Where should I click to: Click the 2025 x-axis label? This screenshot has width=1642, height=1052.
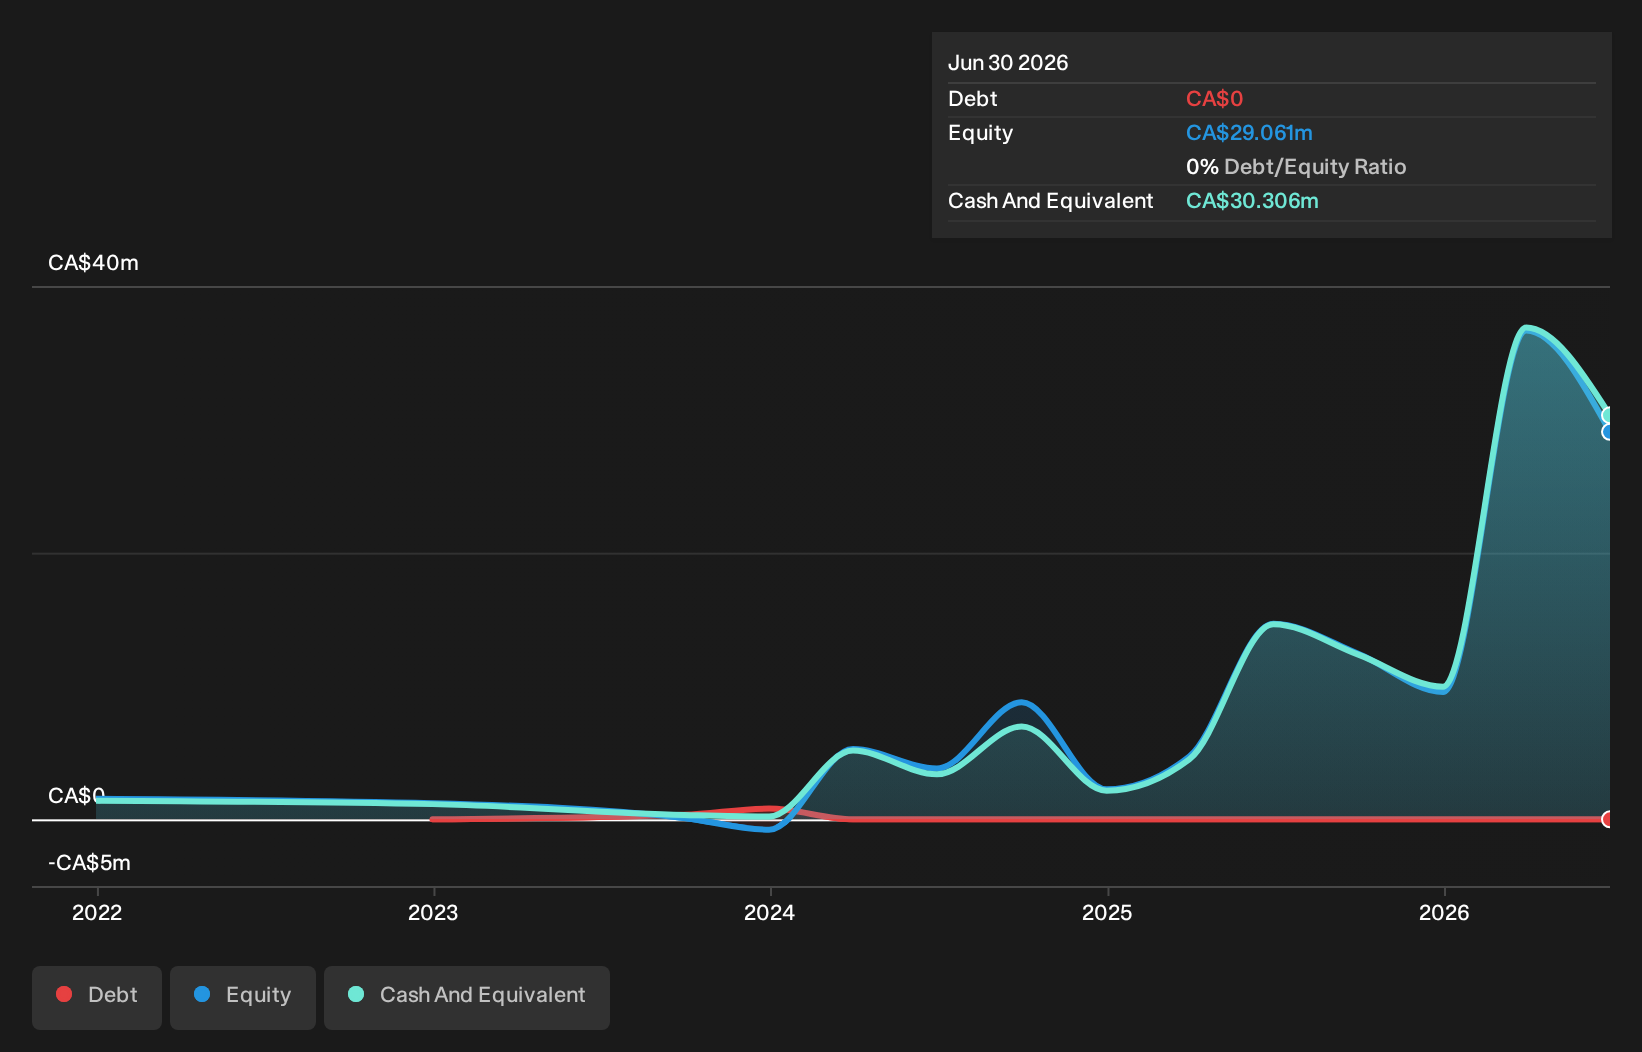pyautogui.click(x=1107, y=912)
